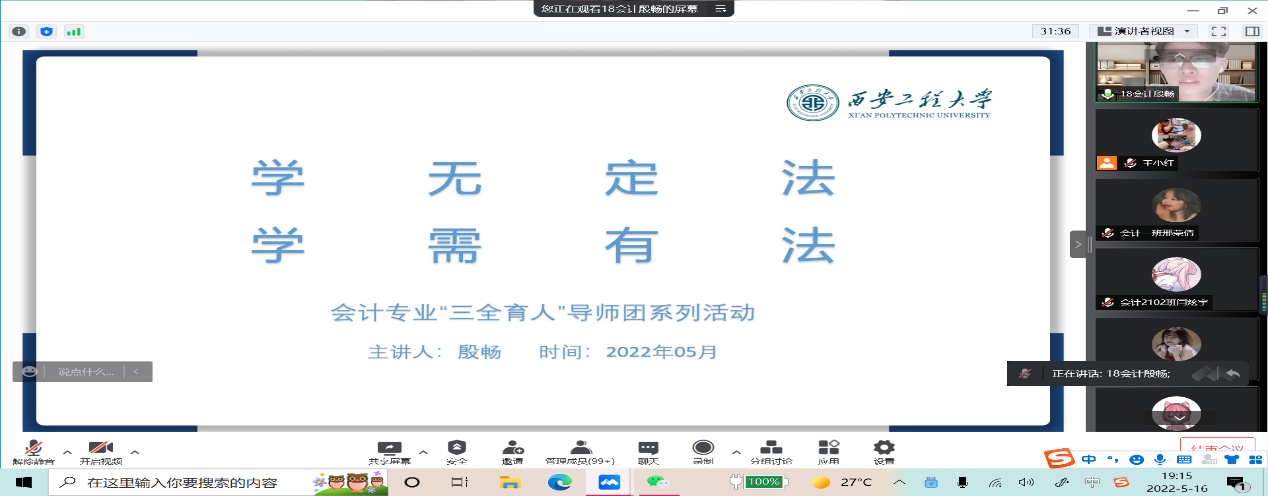1268x496 pixels.
Task: Turn on the camera video button
Action: tap(99, 450)
